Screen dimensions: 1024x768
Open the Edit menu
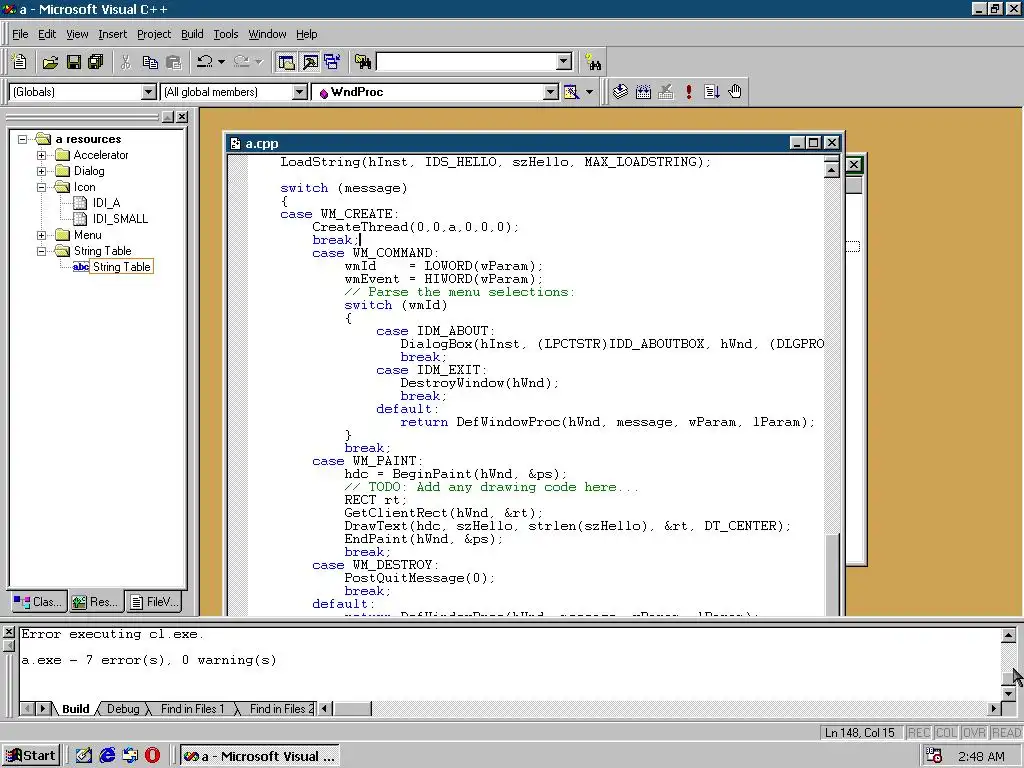pyautogui.click(x=47, y=34)
